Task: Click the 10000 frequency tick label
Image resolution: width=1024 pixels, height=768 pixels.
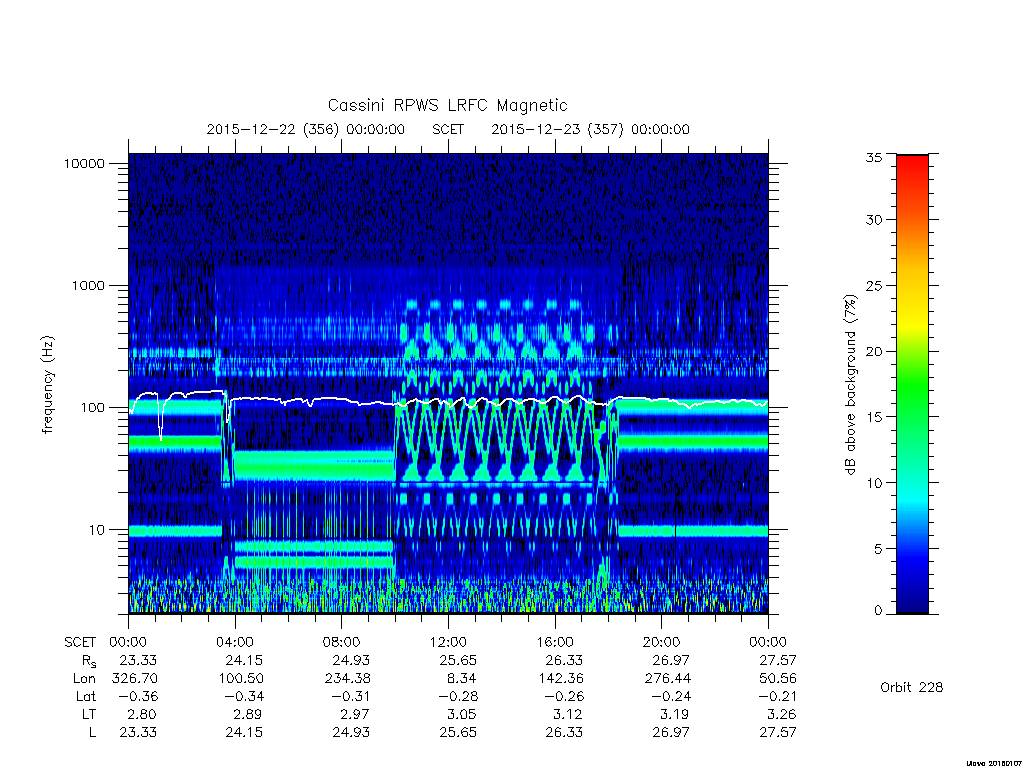Action: click(84, 164)
